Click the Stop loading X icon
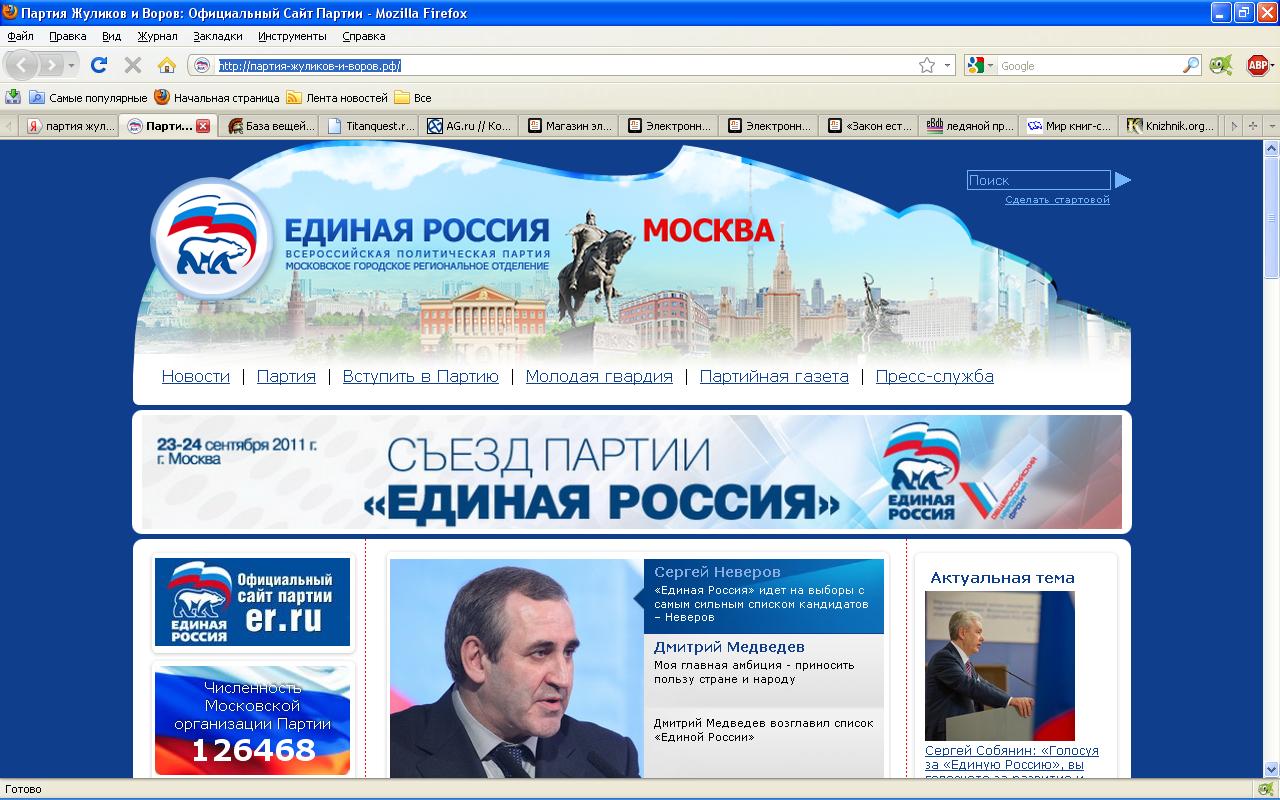Image resolution: width=1280 pixels, height=800 pixels. click(132, 65)
